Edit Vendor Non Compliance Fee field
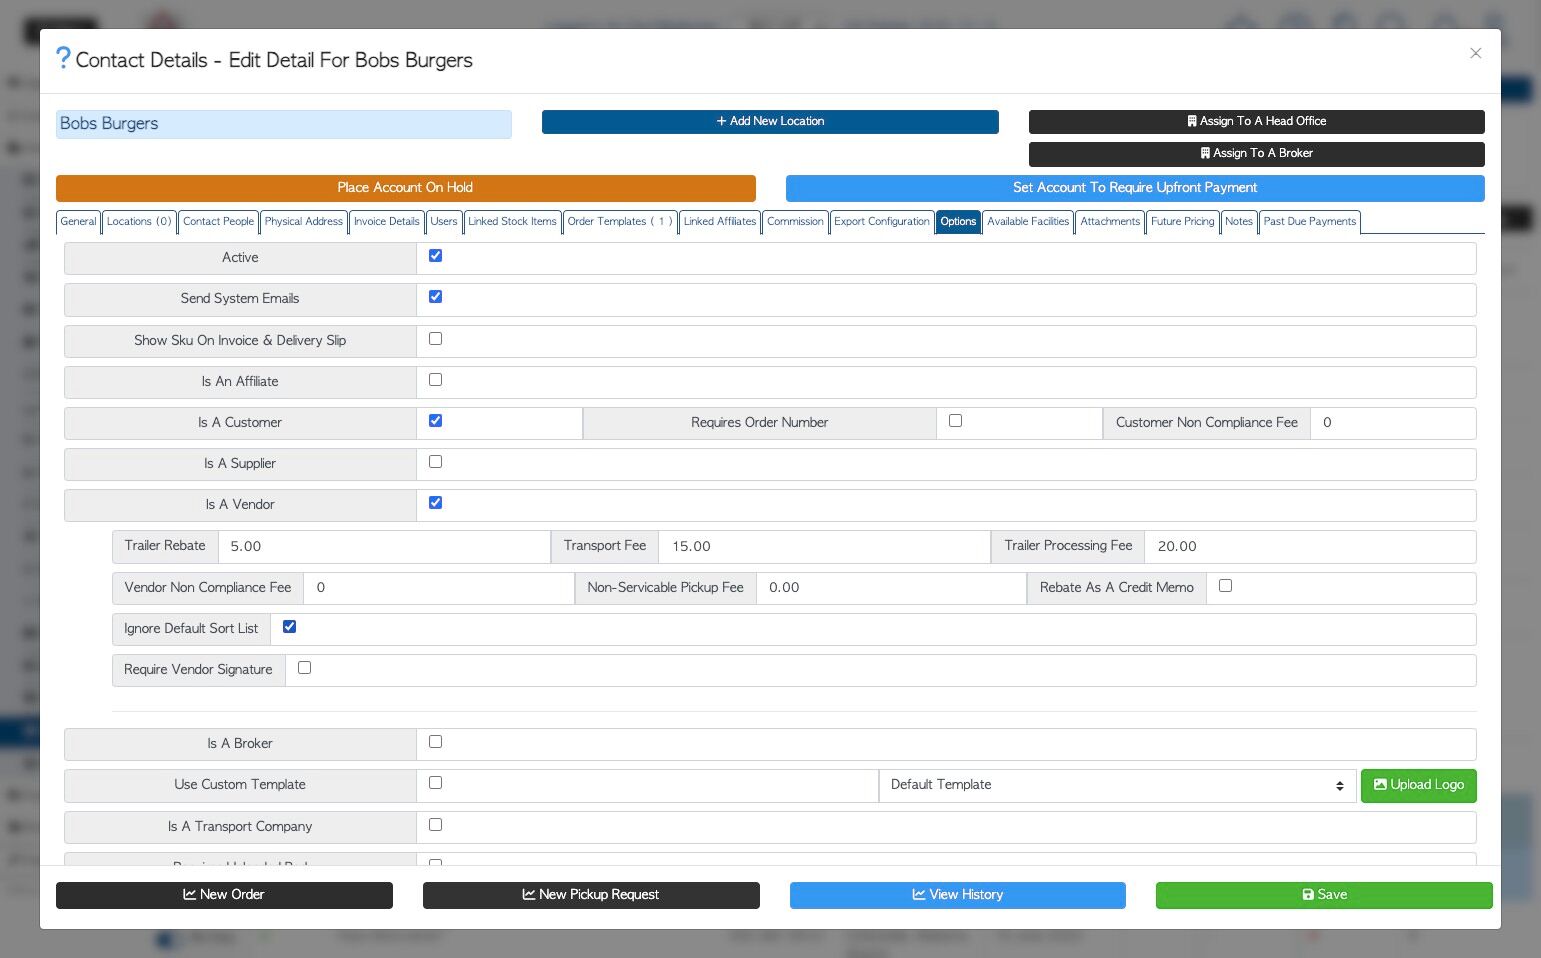 pyautogui.click(x=439, y=588)
